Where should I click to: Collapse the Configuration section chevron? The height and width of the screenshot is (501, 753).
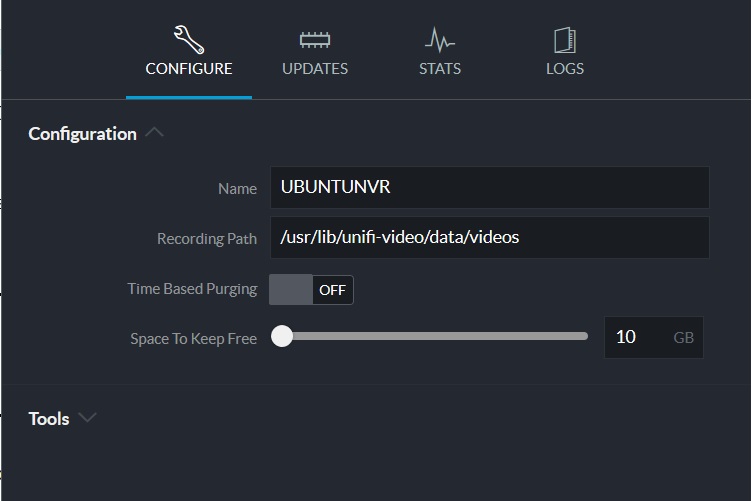[x=154, y=132]
